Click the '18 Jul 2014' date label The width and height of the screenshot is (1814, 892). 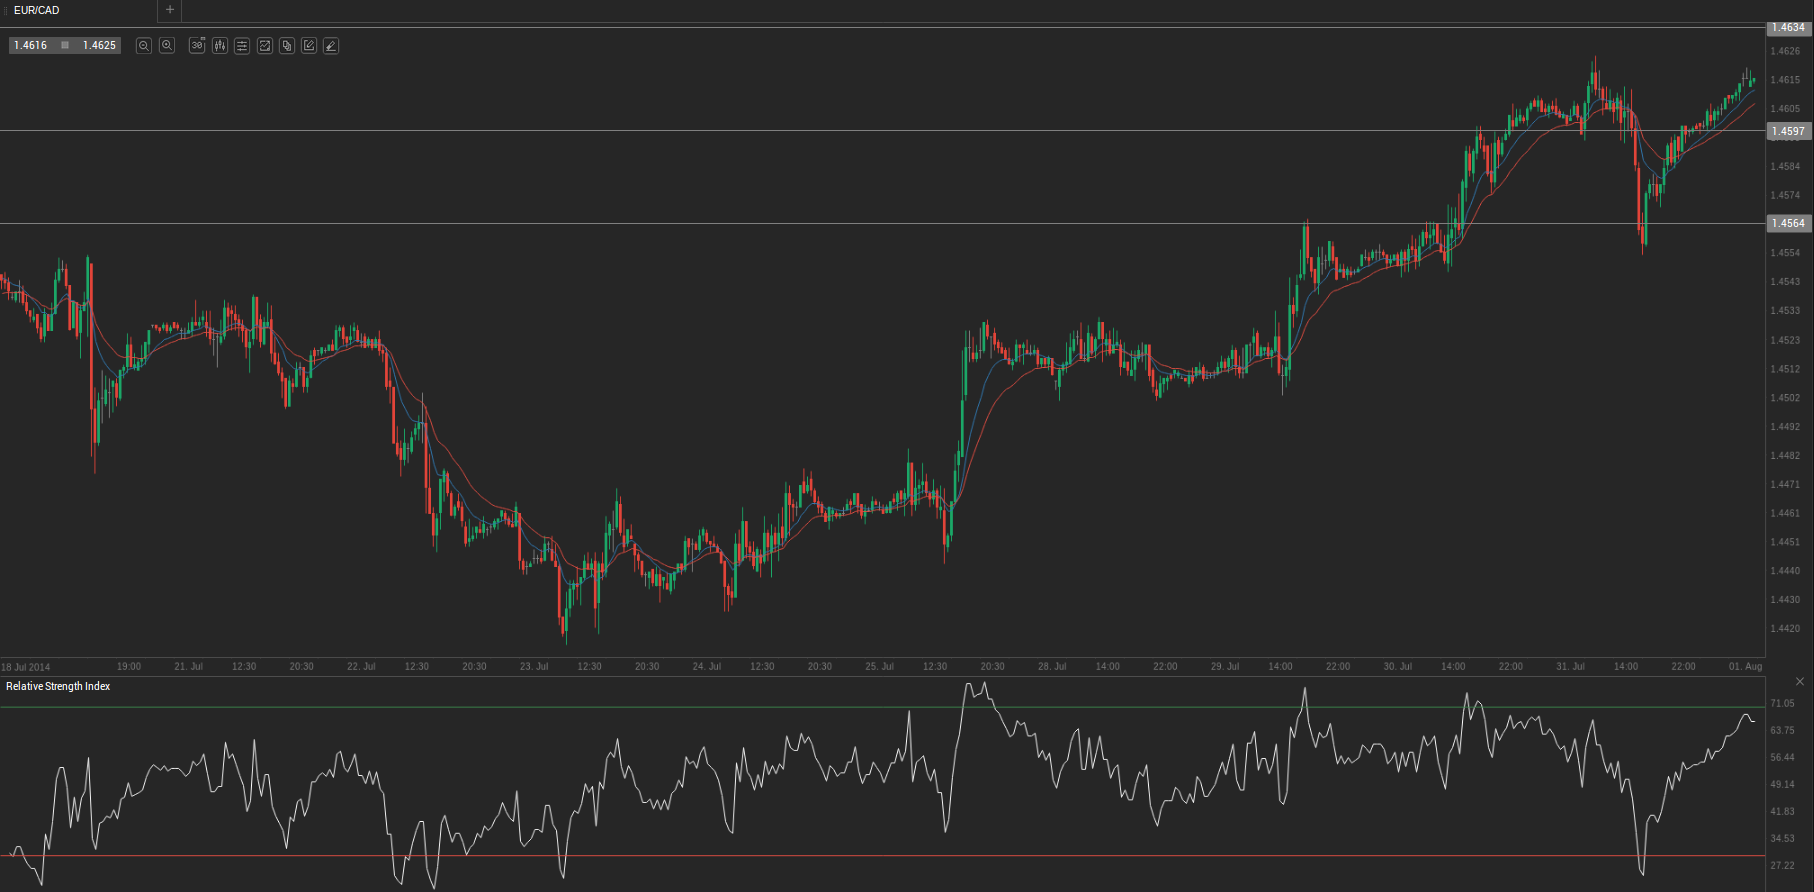pyautogui.click(x=26, y=667)
